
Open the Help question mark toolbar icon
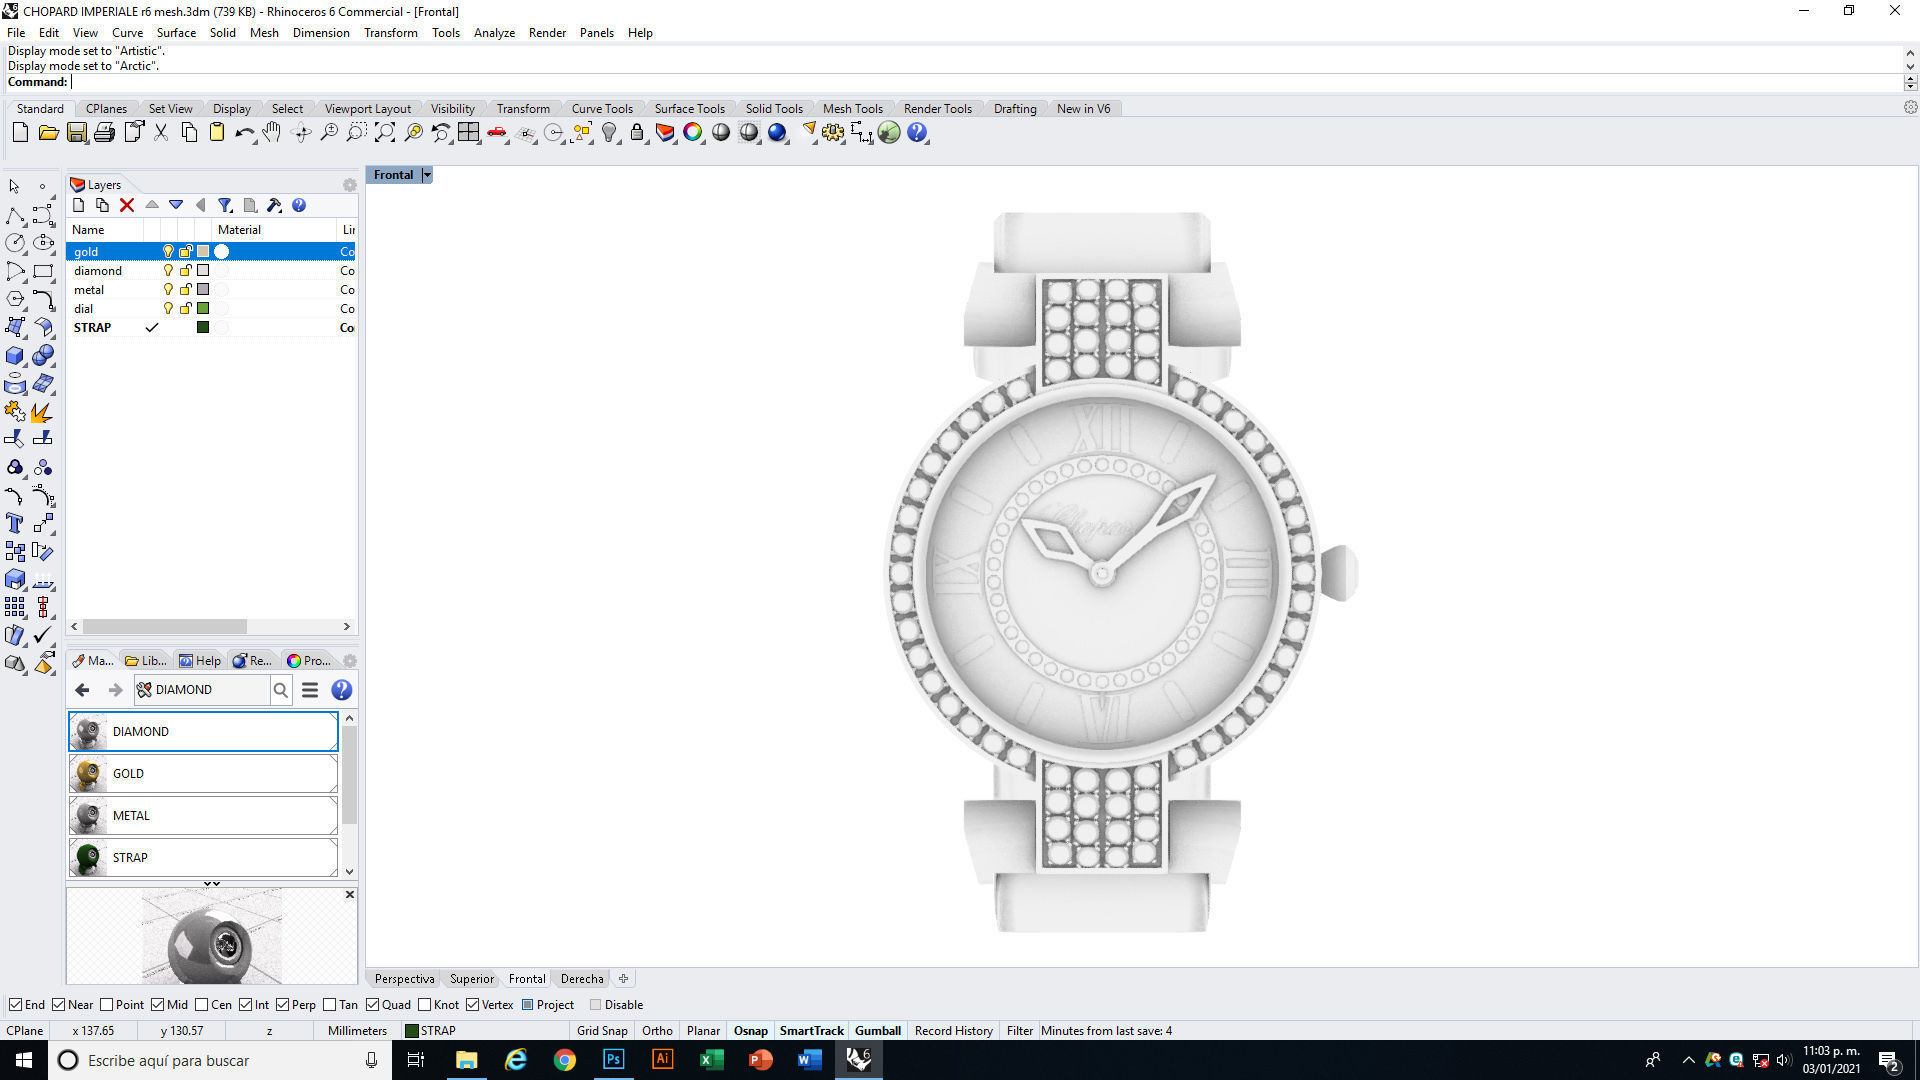click(917, 132)
